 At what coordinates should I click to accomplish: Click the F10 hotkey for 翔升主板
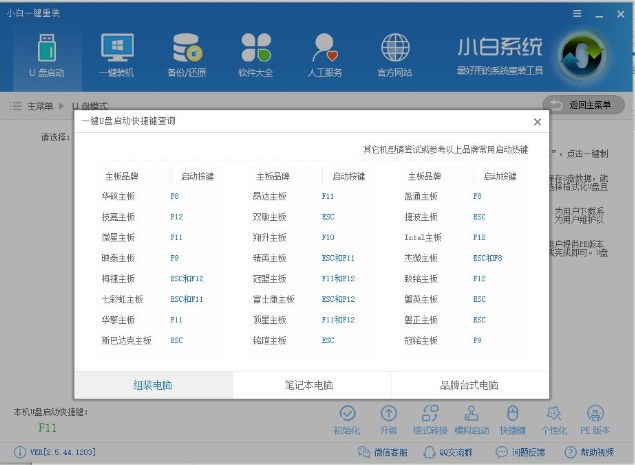(328, 237)
